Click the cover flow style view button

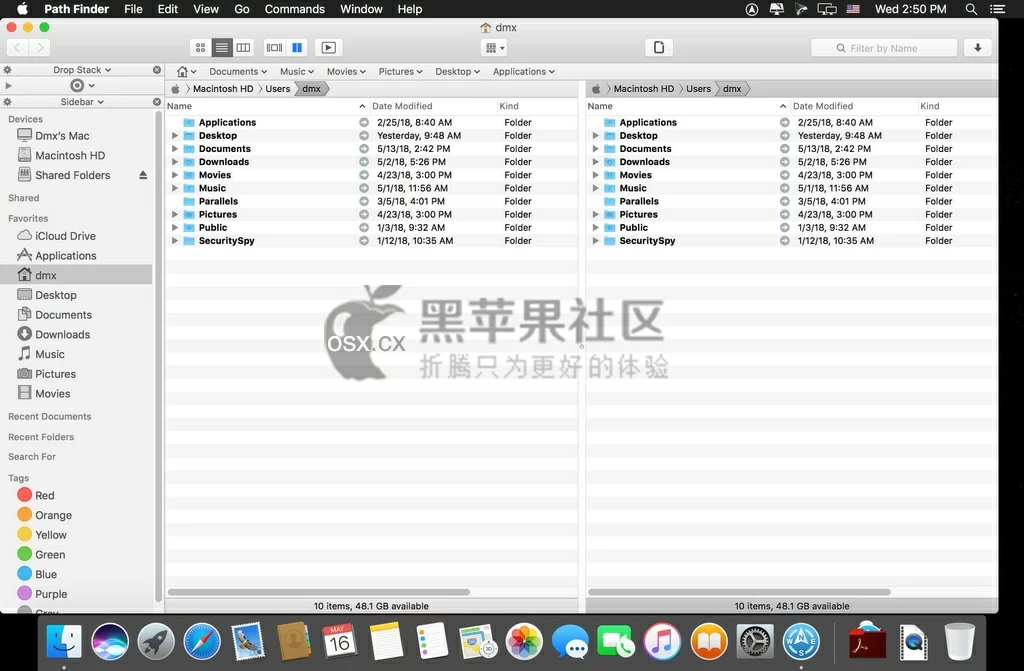275,48
